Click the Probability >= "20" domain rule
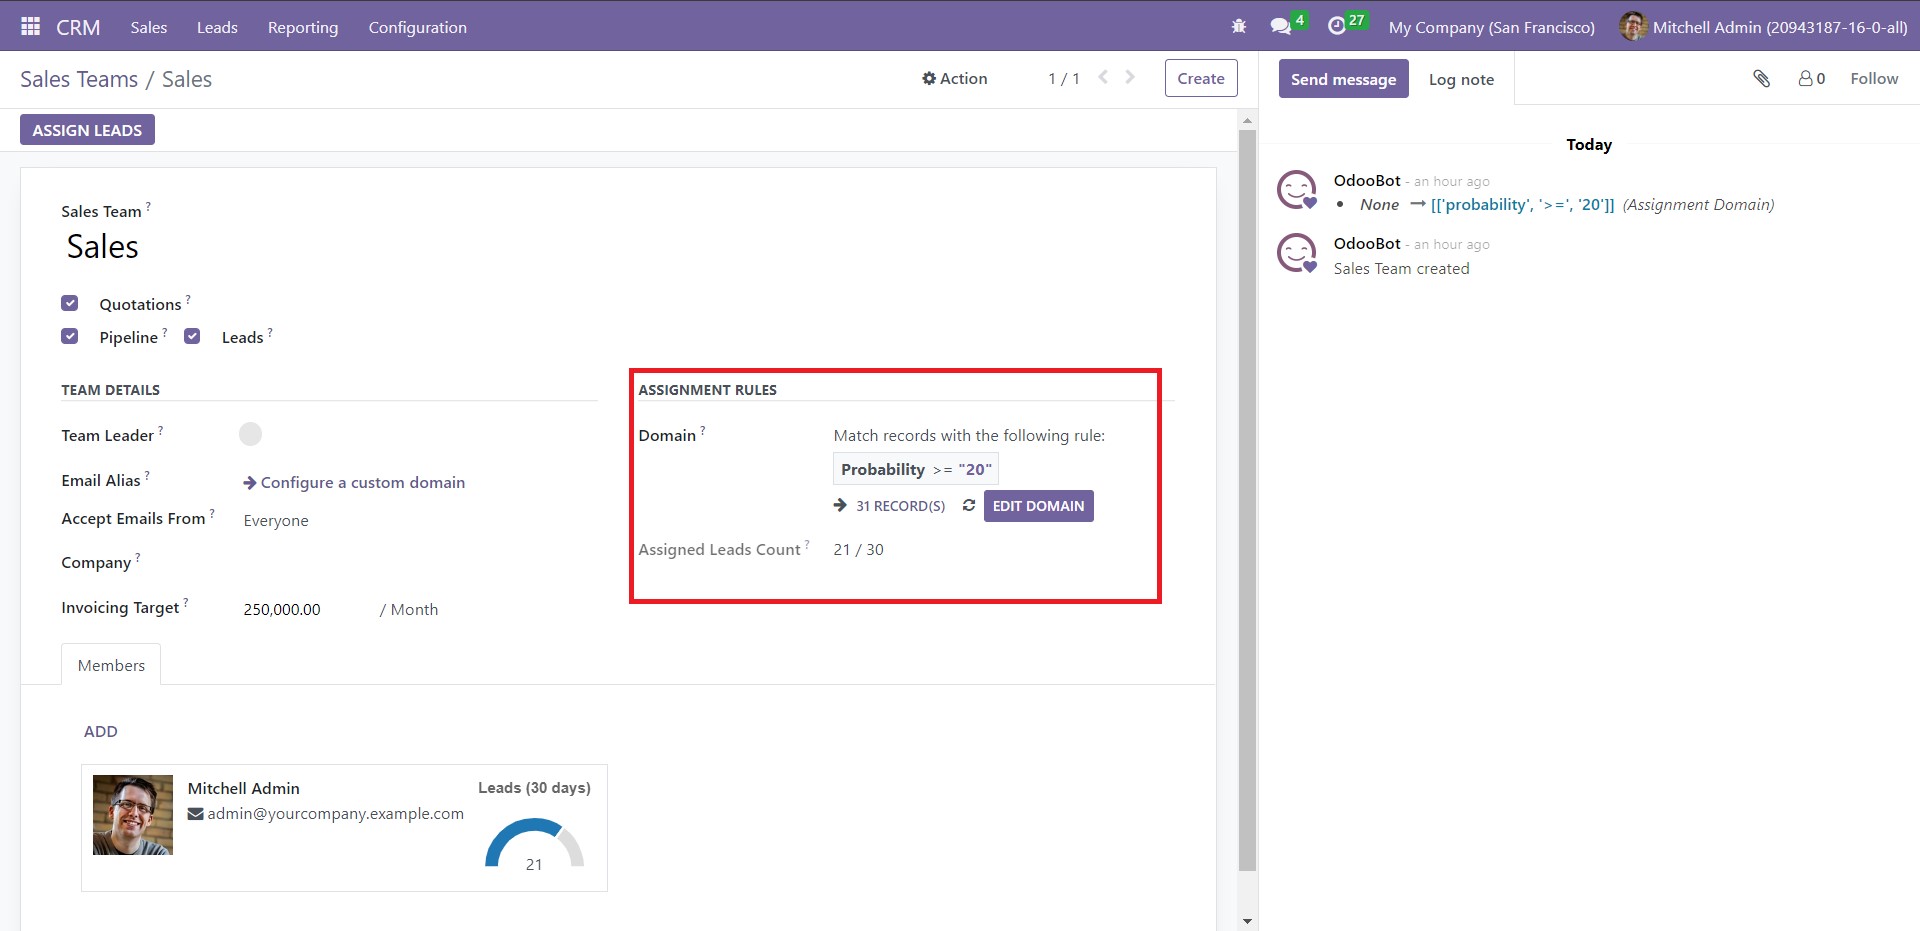 point(916,469)
